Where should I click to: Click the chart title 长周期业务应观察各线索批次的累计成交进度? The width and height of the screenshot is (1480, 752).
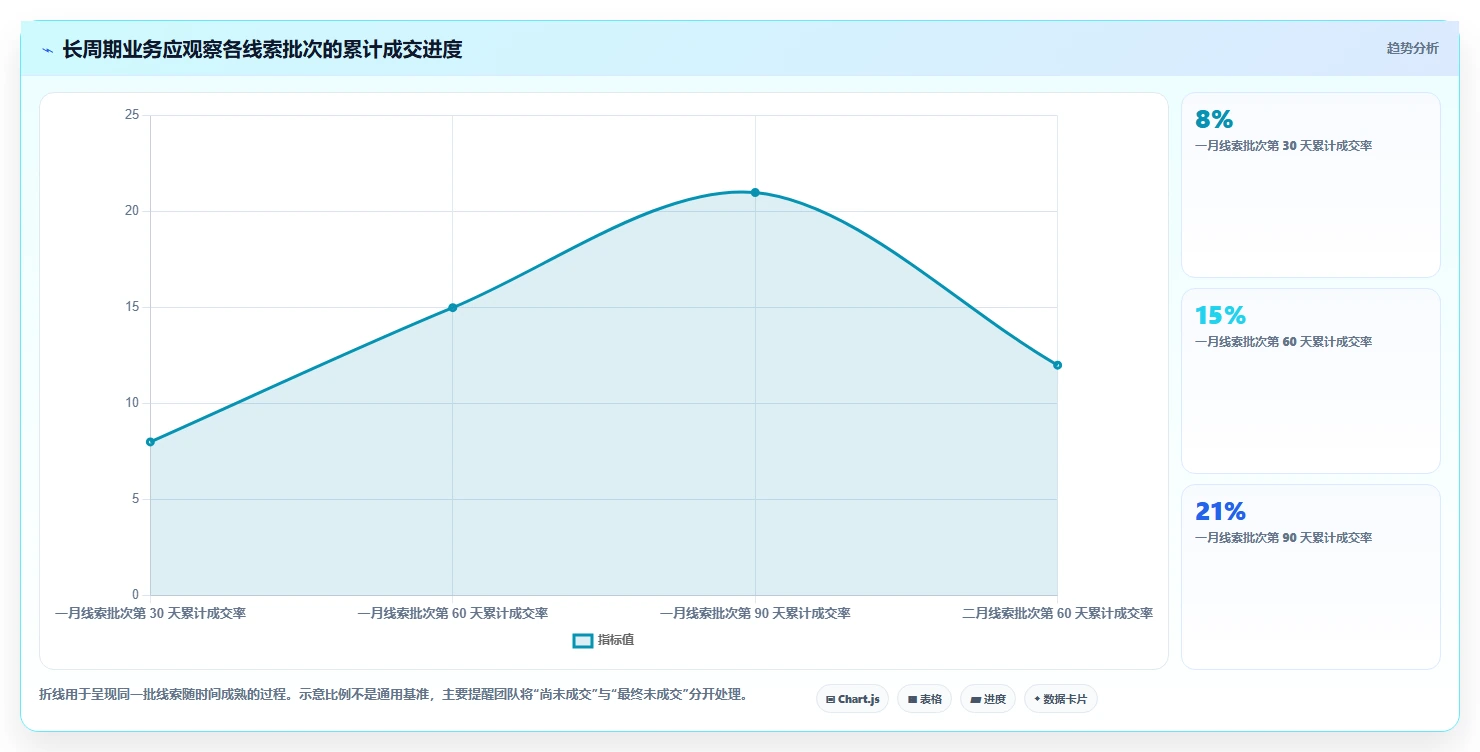click(x=262, y=49)
